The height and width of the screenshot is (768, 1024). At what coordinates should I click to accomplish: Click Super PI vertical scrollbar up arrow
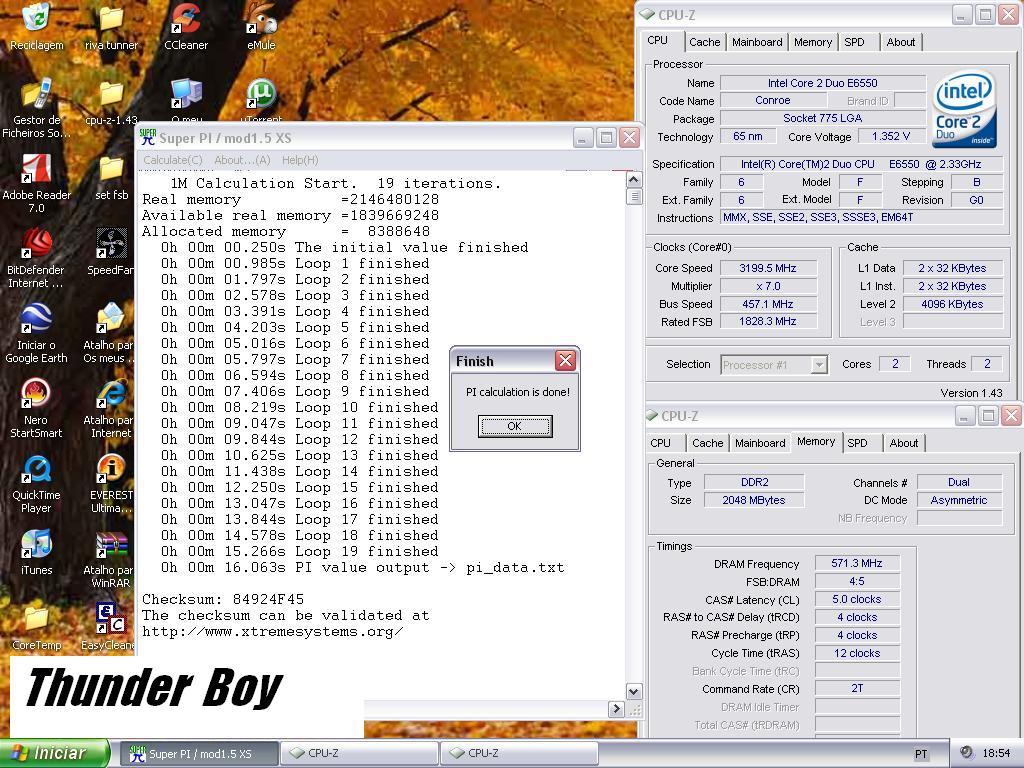[633, 180]
